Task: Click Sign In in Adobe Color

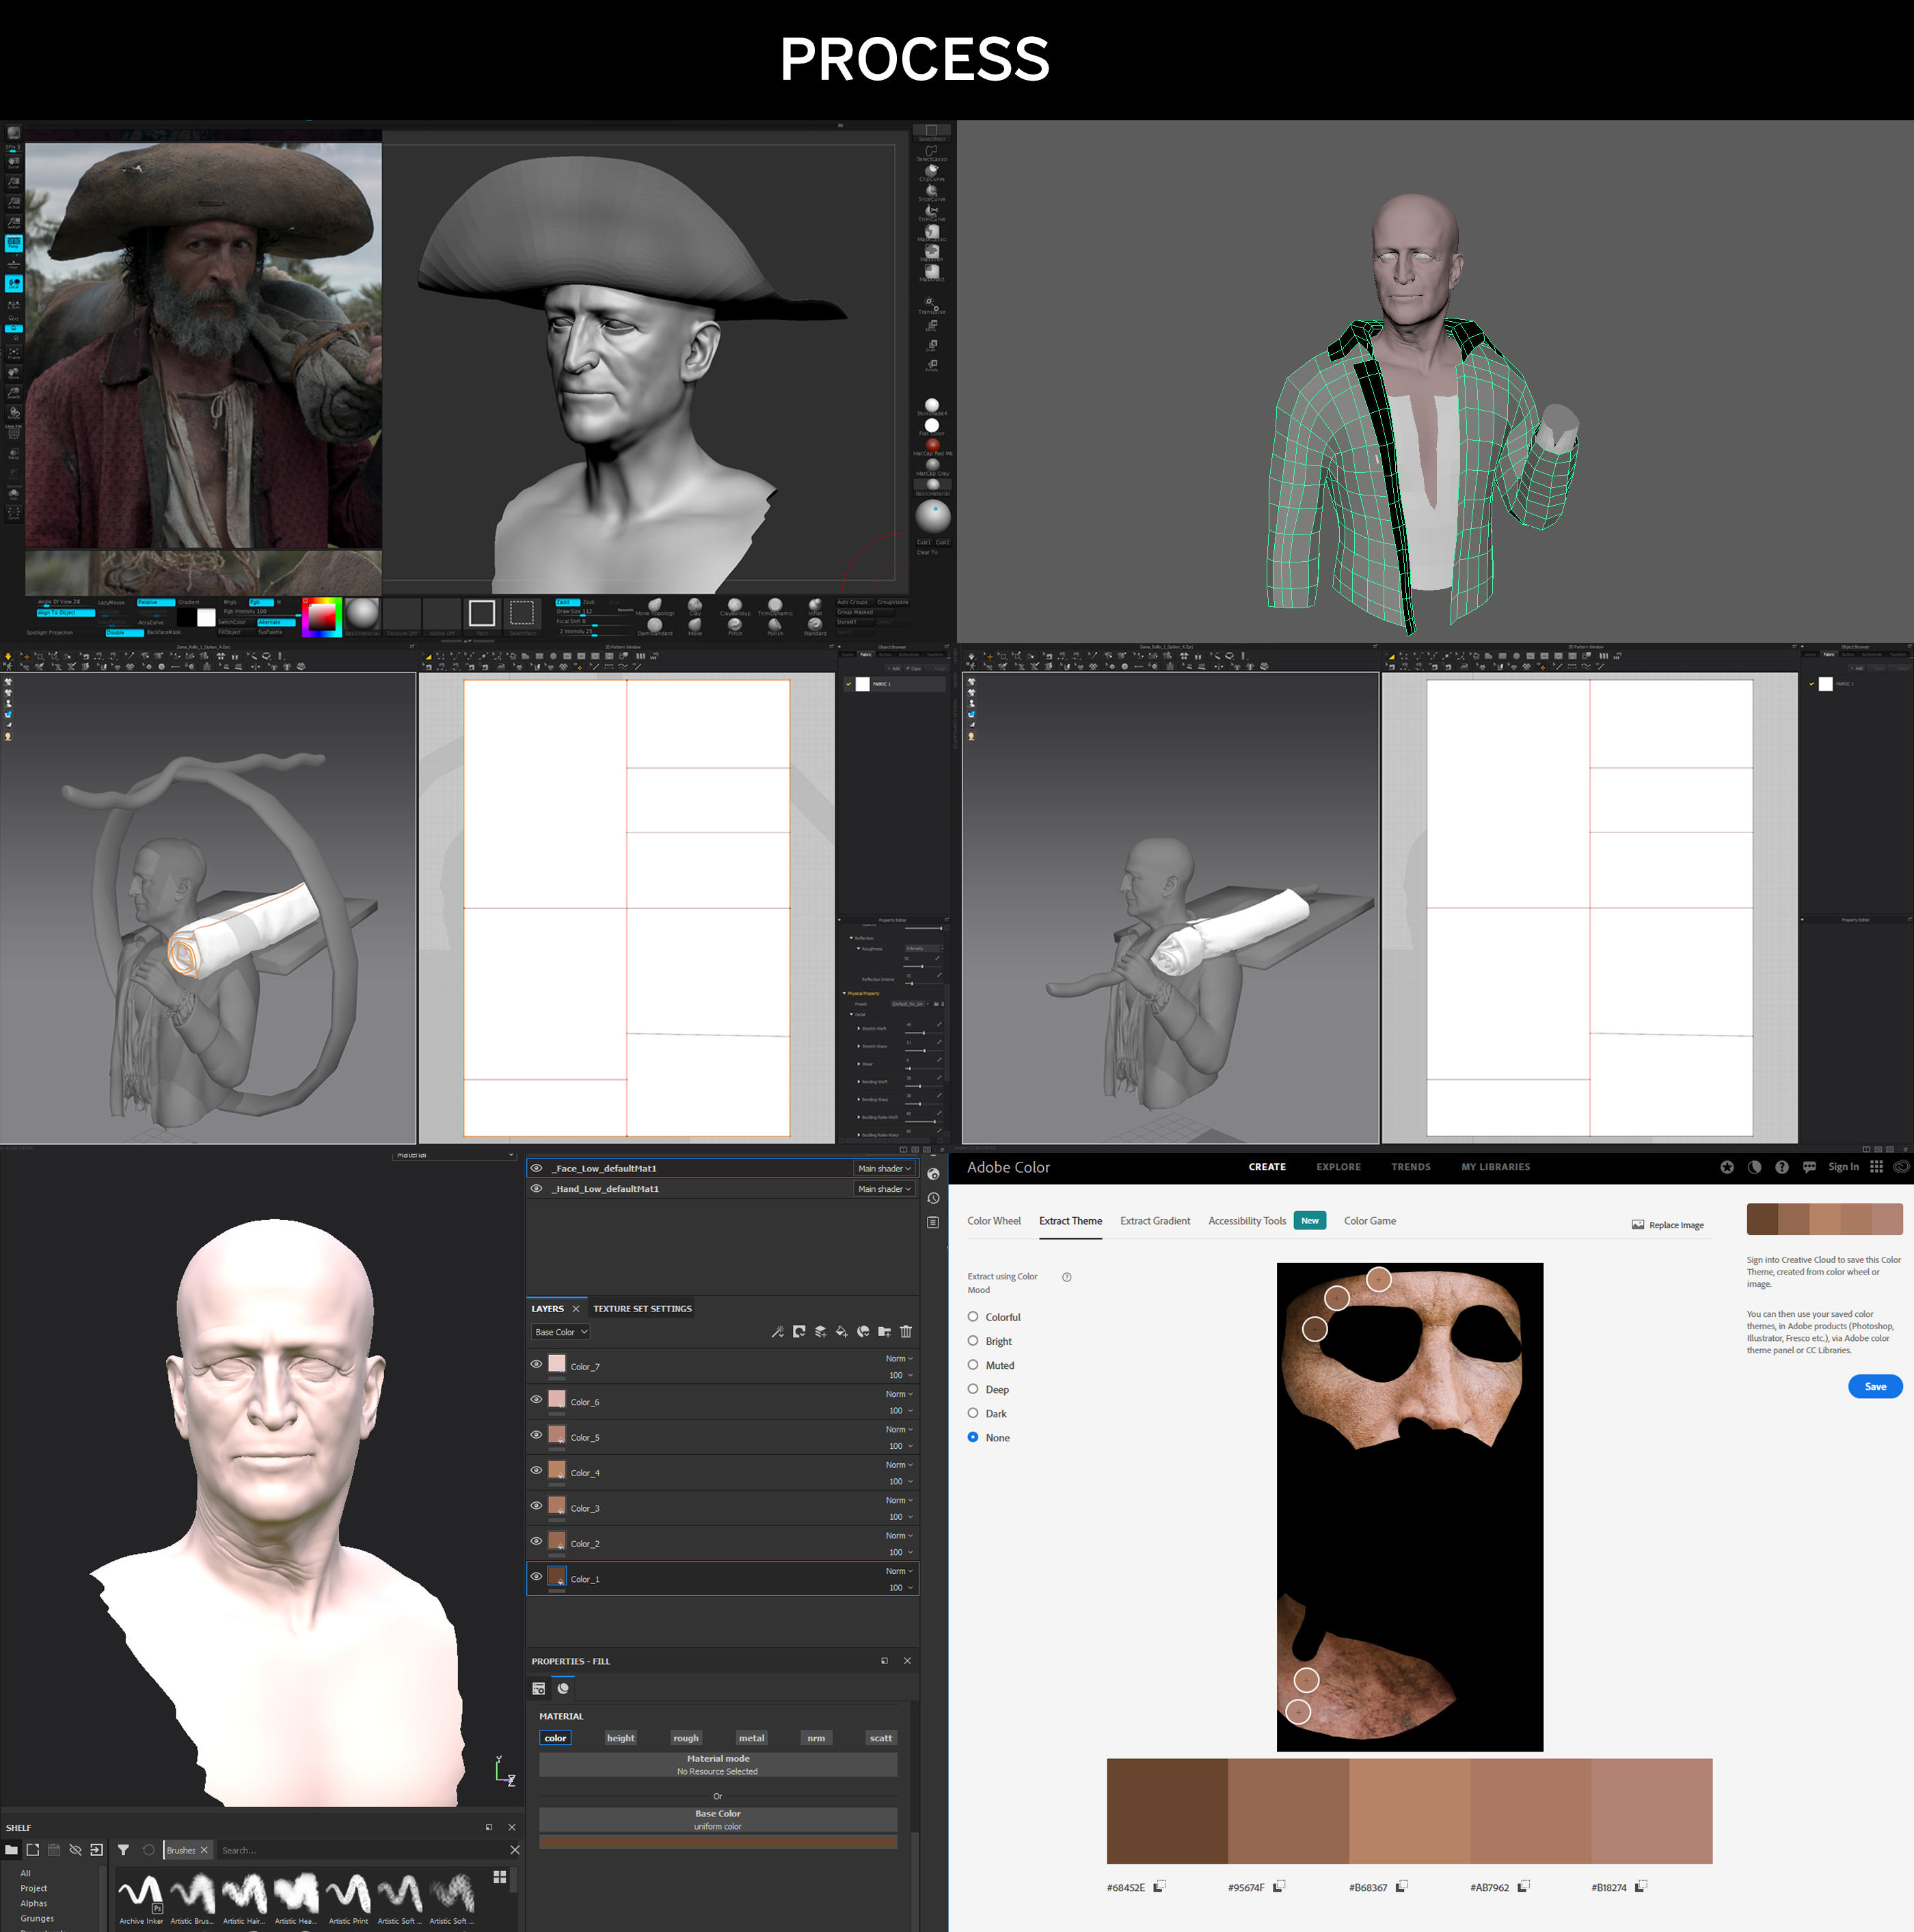Action: pos(1843,1167)
